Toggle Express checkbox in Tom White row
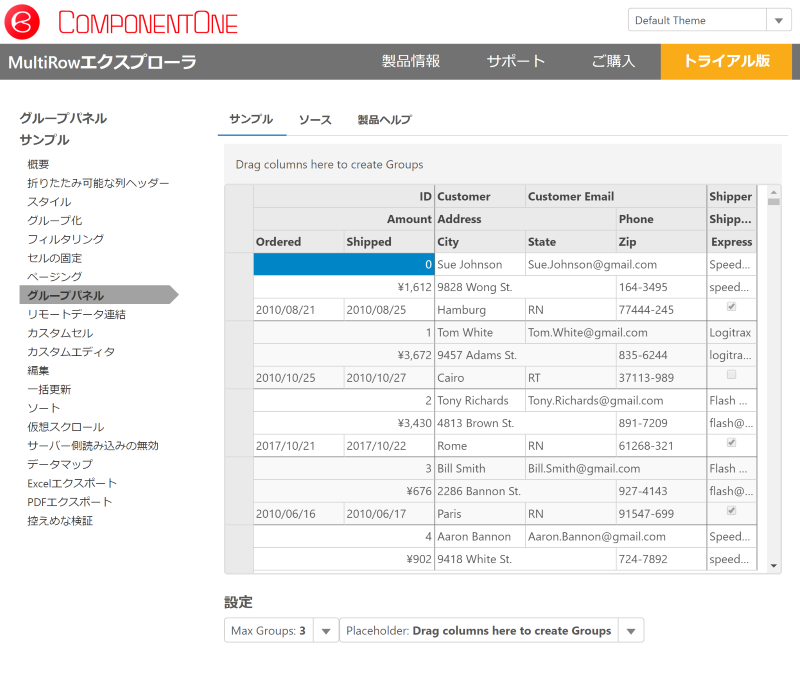Screen dimensions: 800x673 click(731, 375)
